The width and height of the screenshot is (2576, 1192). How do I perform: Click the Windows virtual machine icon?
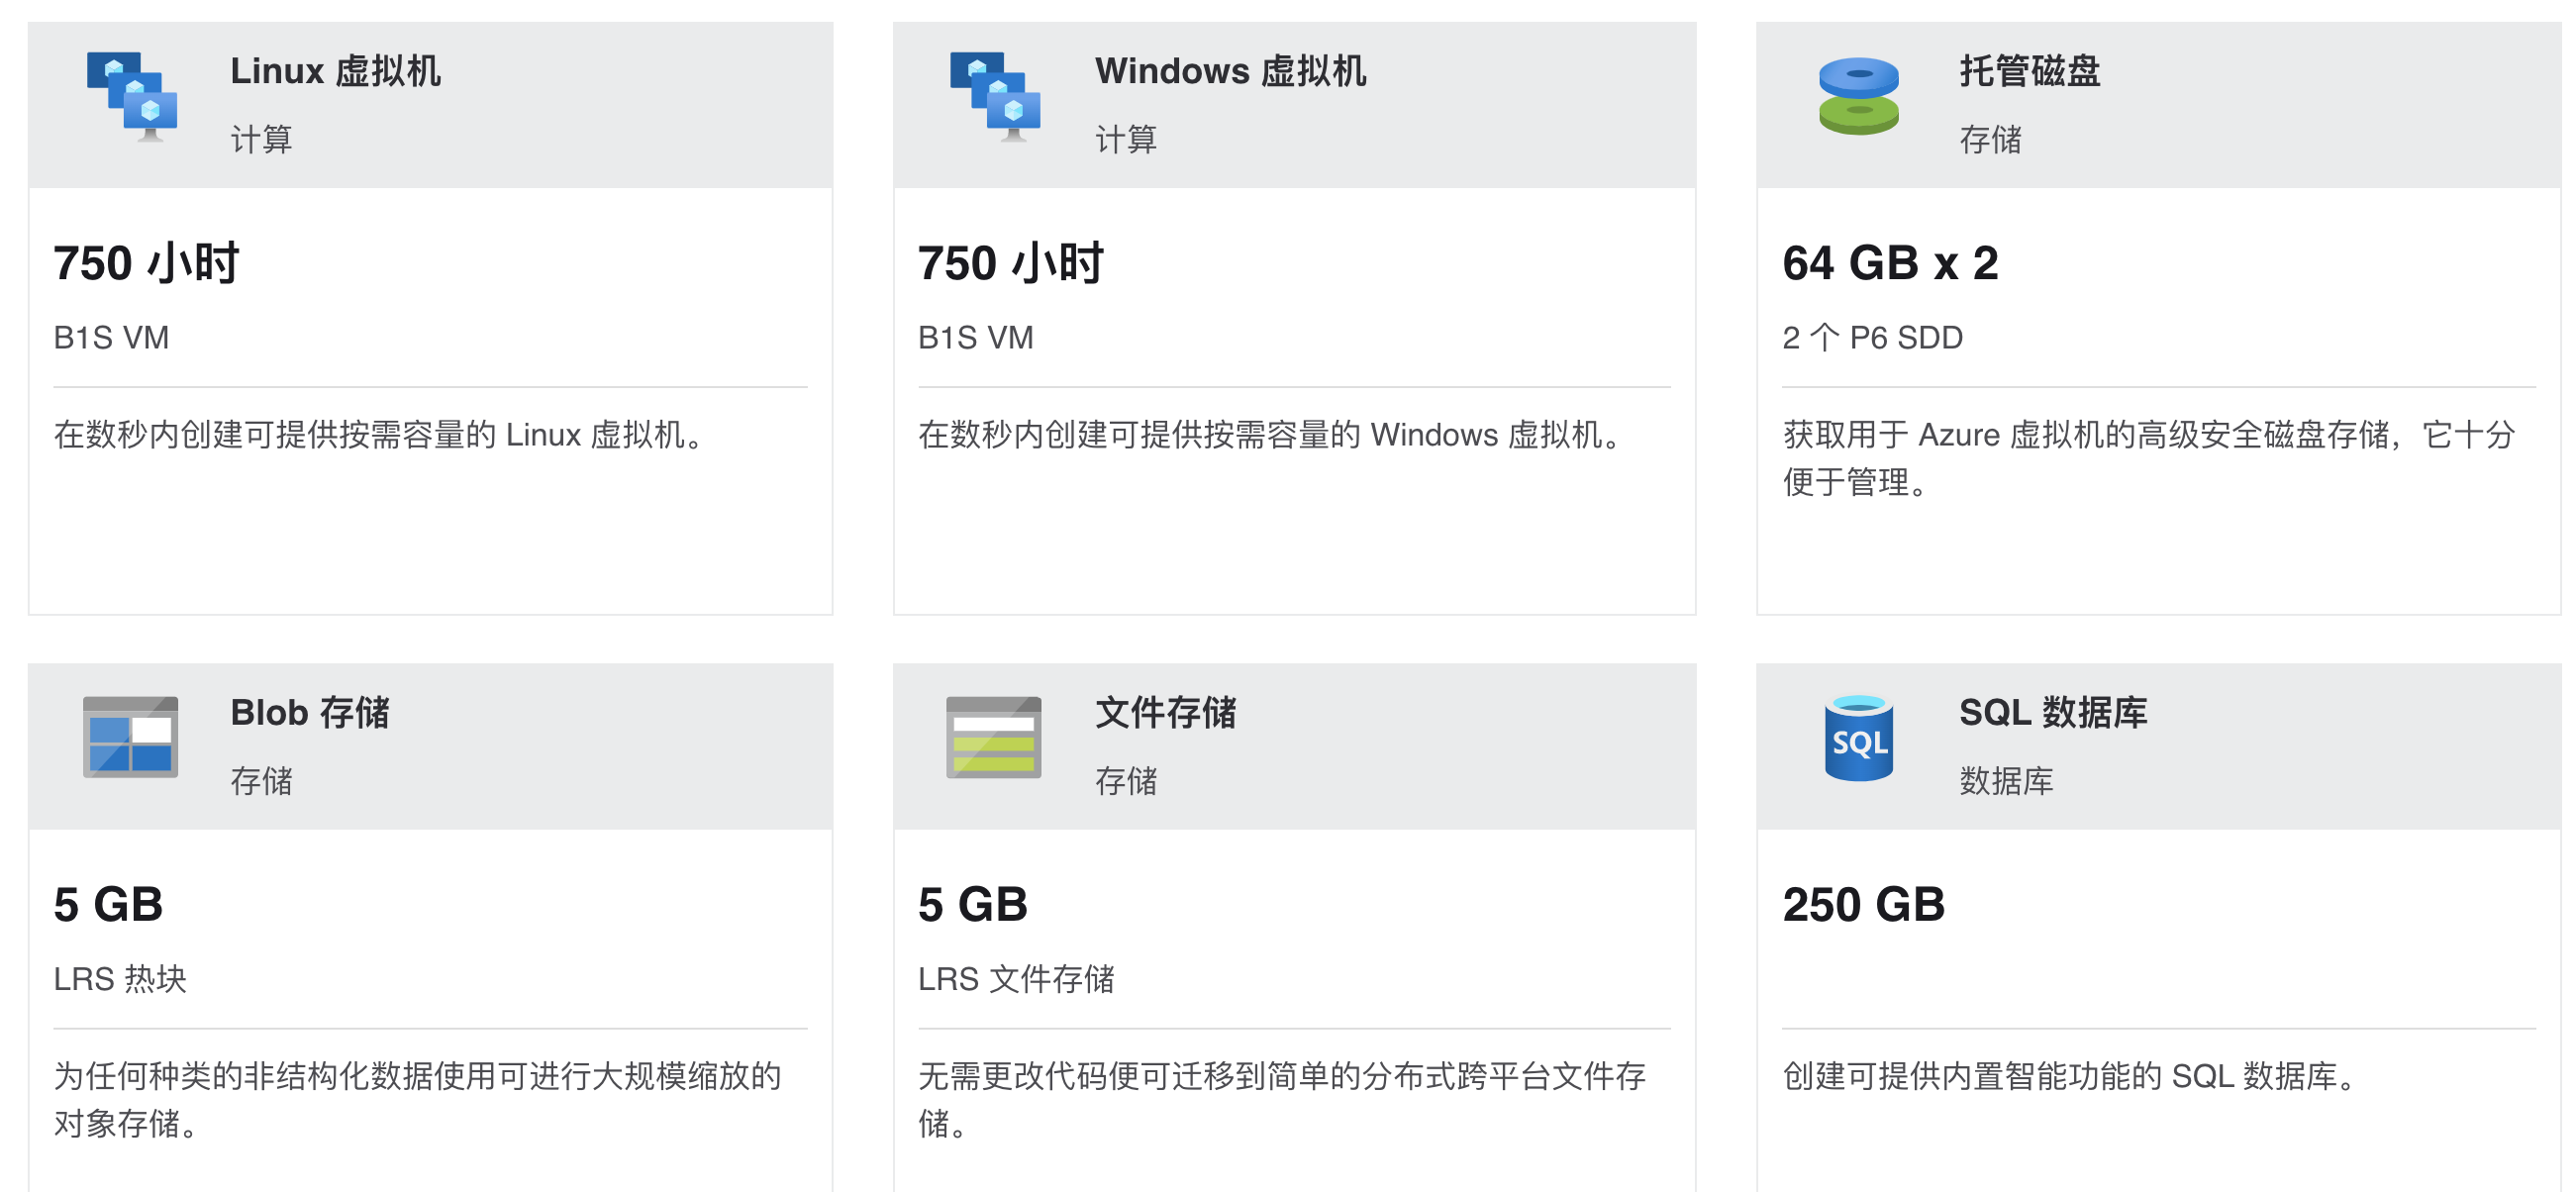(995, 97)
